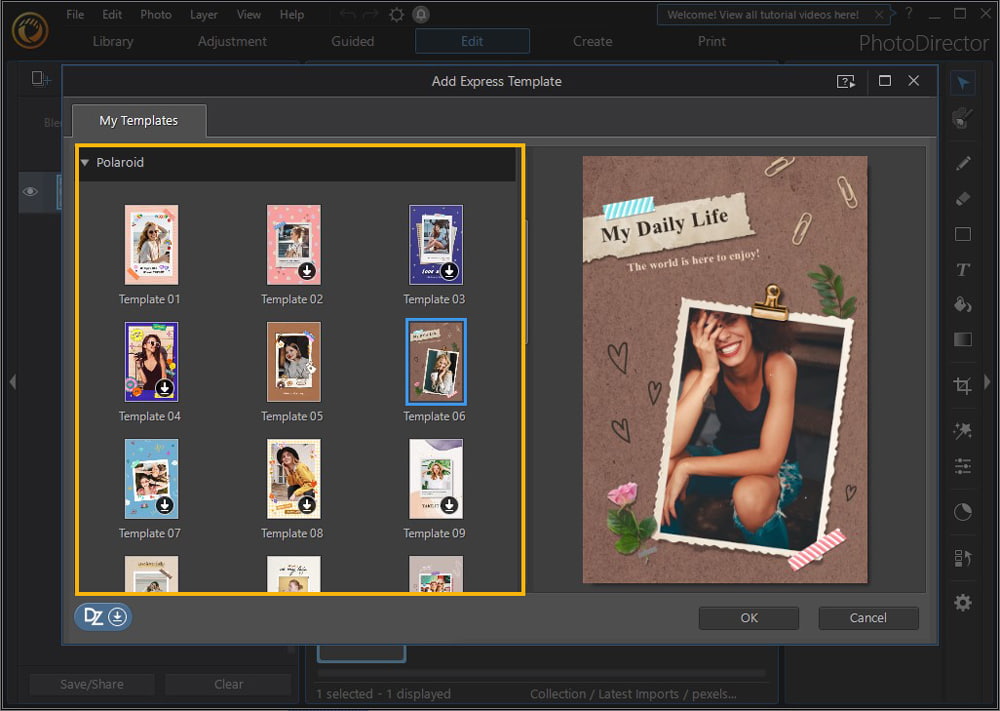Select the Template 03 thumbnail
This screenshot has width=1000, height=711.
tap(434, 244)
